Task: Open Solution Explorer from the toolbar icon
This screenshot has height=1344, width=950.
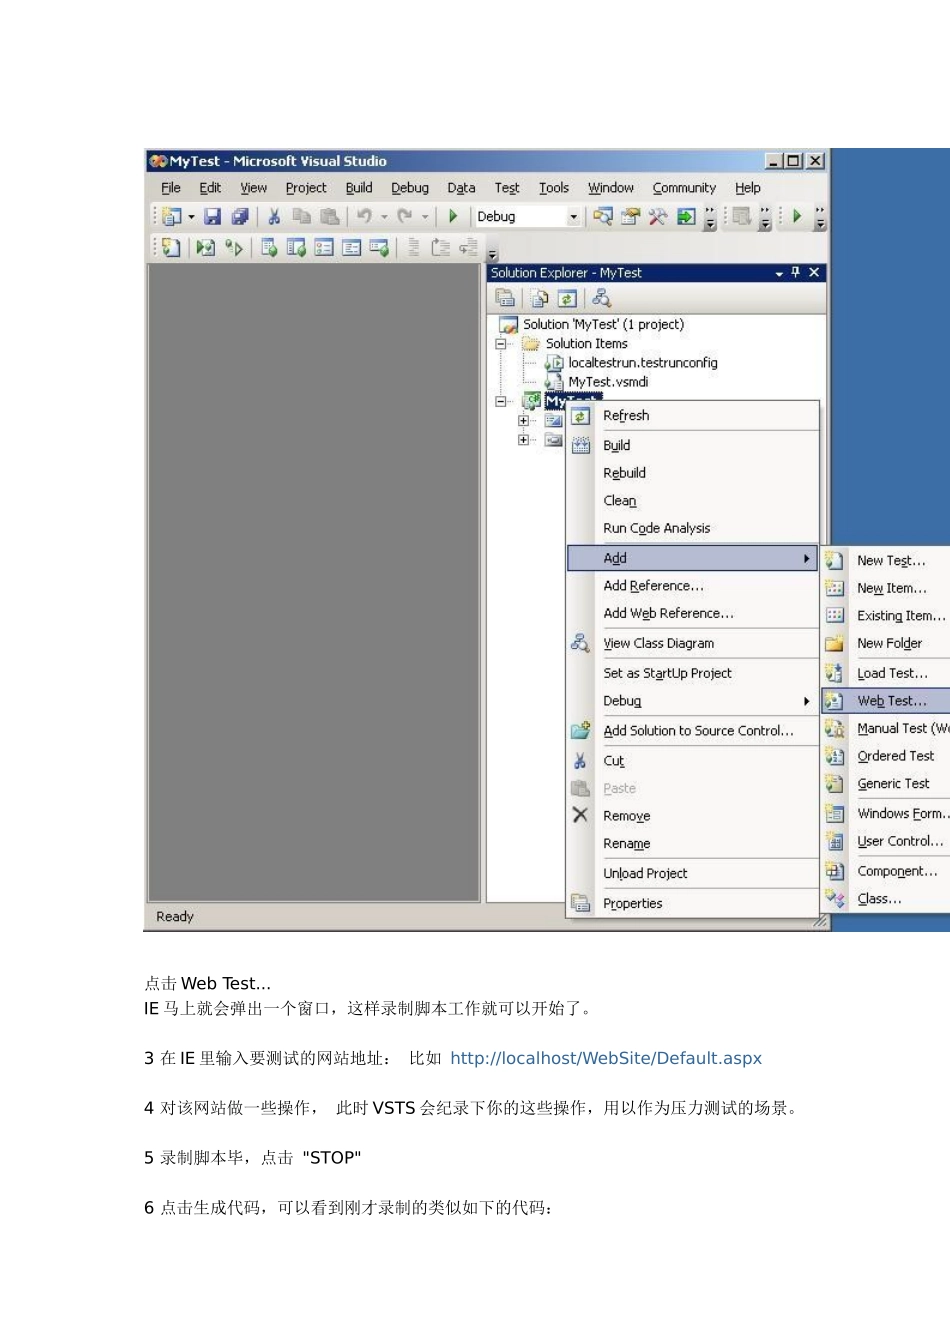Action: coord(603,216)
